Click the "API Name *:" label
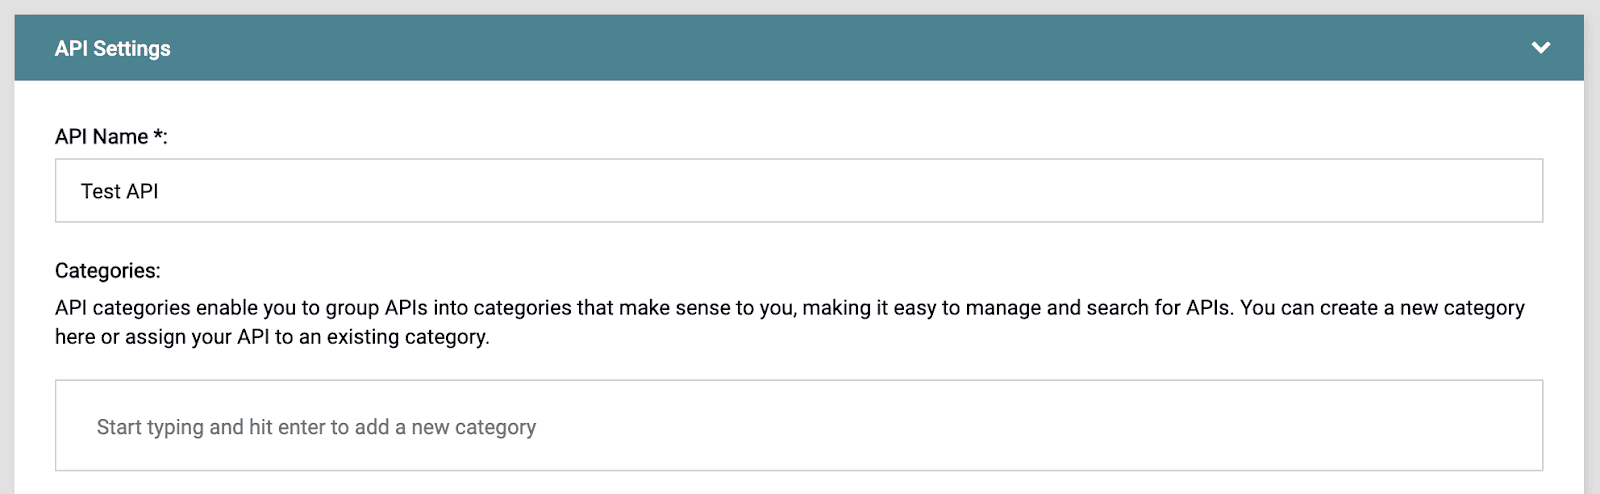The width and height of the screenshot is (1600, 494). coord(110,137)
